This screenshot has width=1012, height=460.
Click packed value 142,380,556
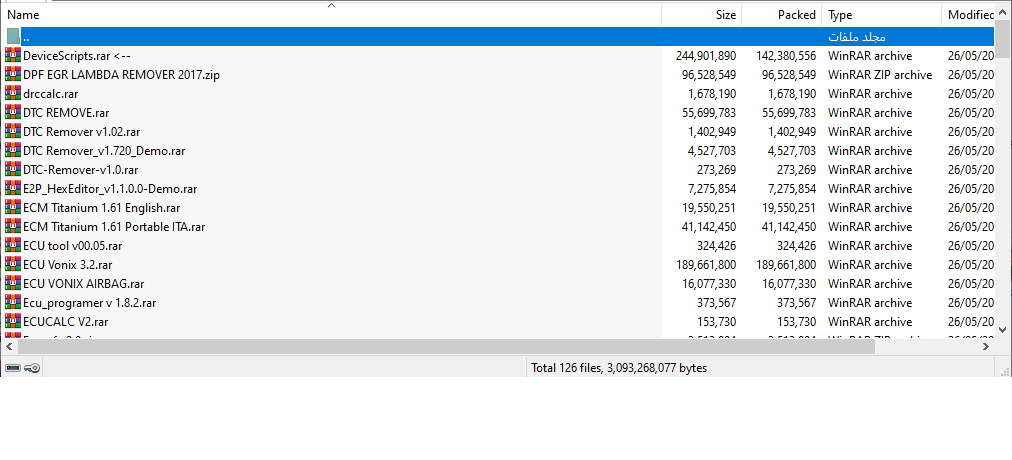(x=786, y=55)
